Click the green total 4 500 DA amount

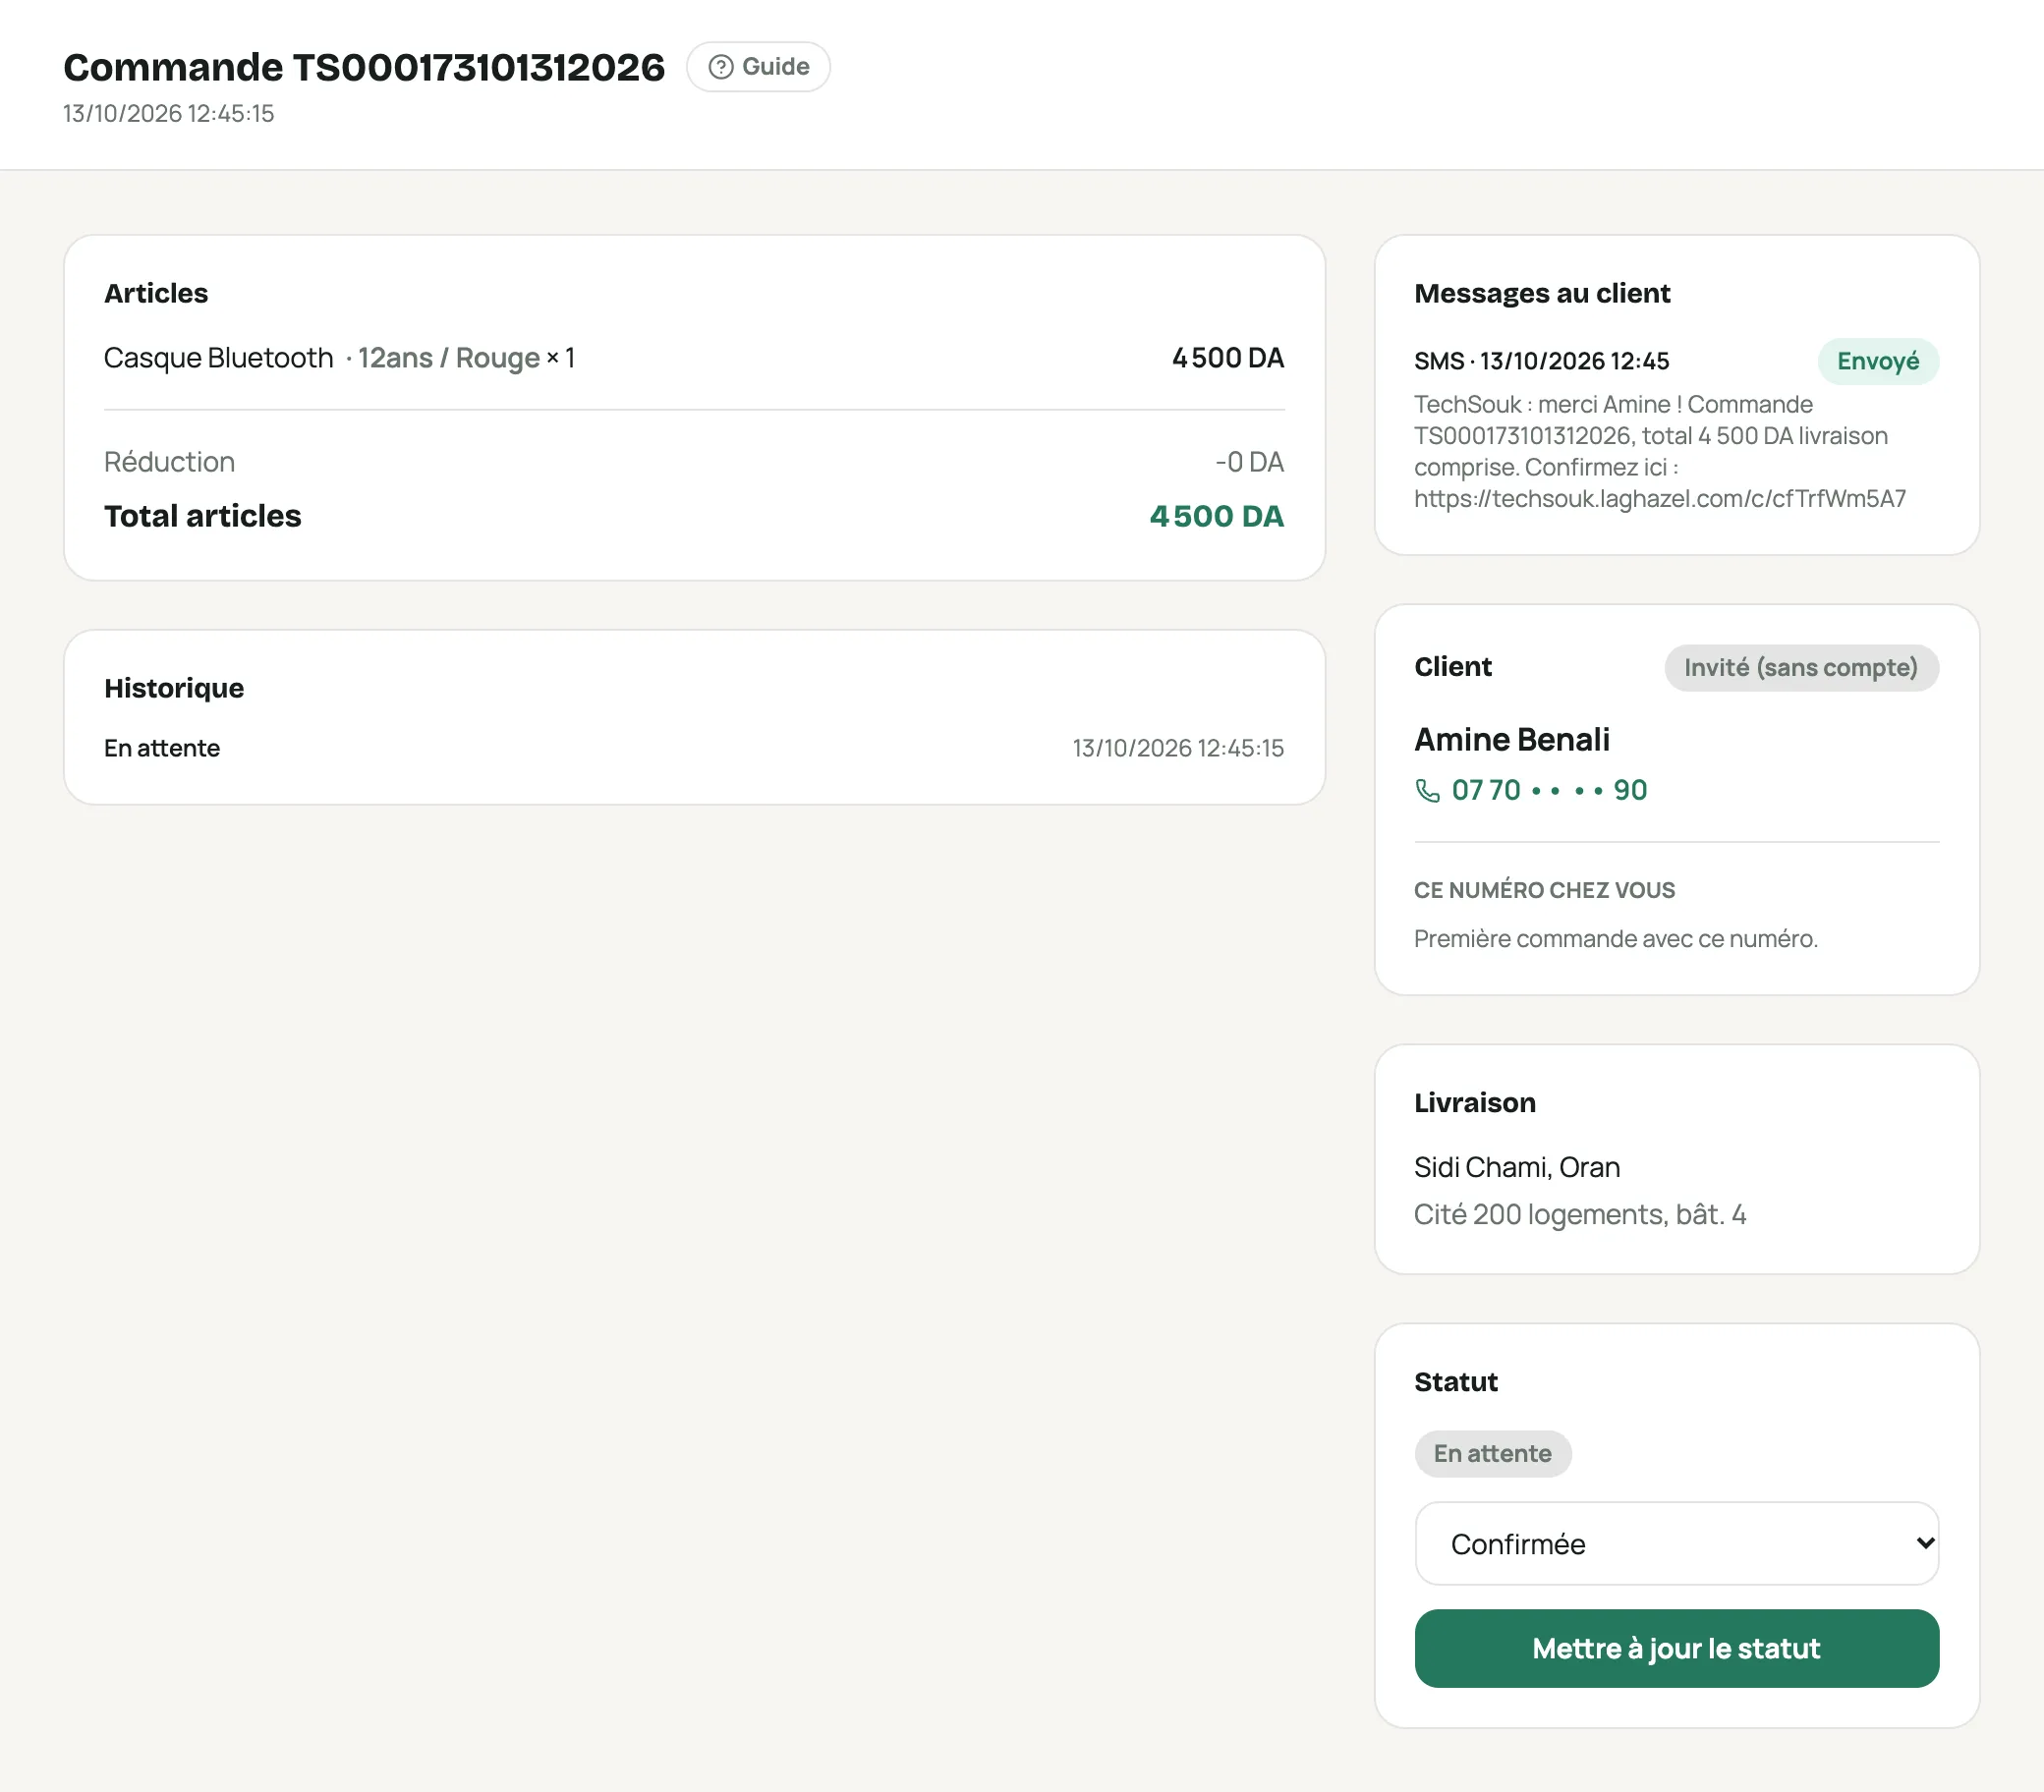1216,516
